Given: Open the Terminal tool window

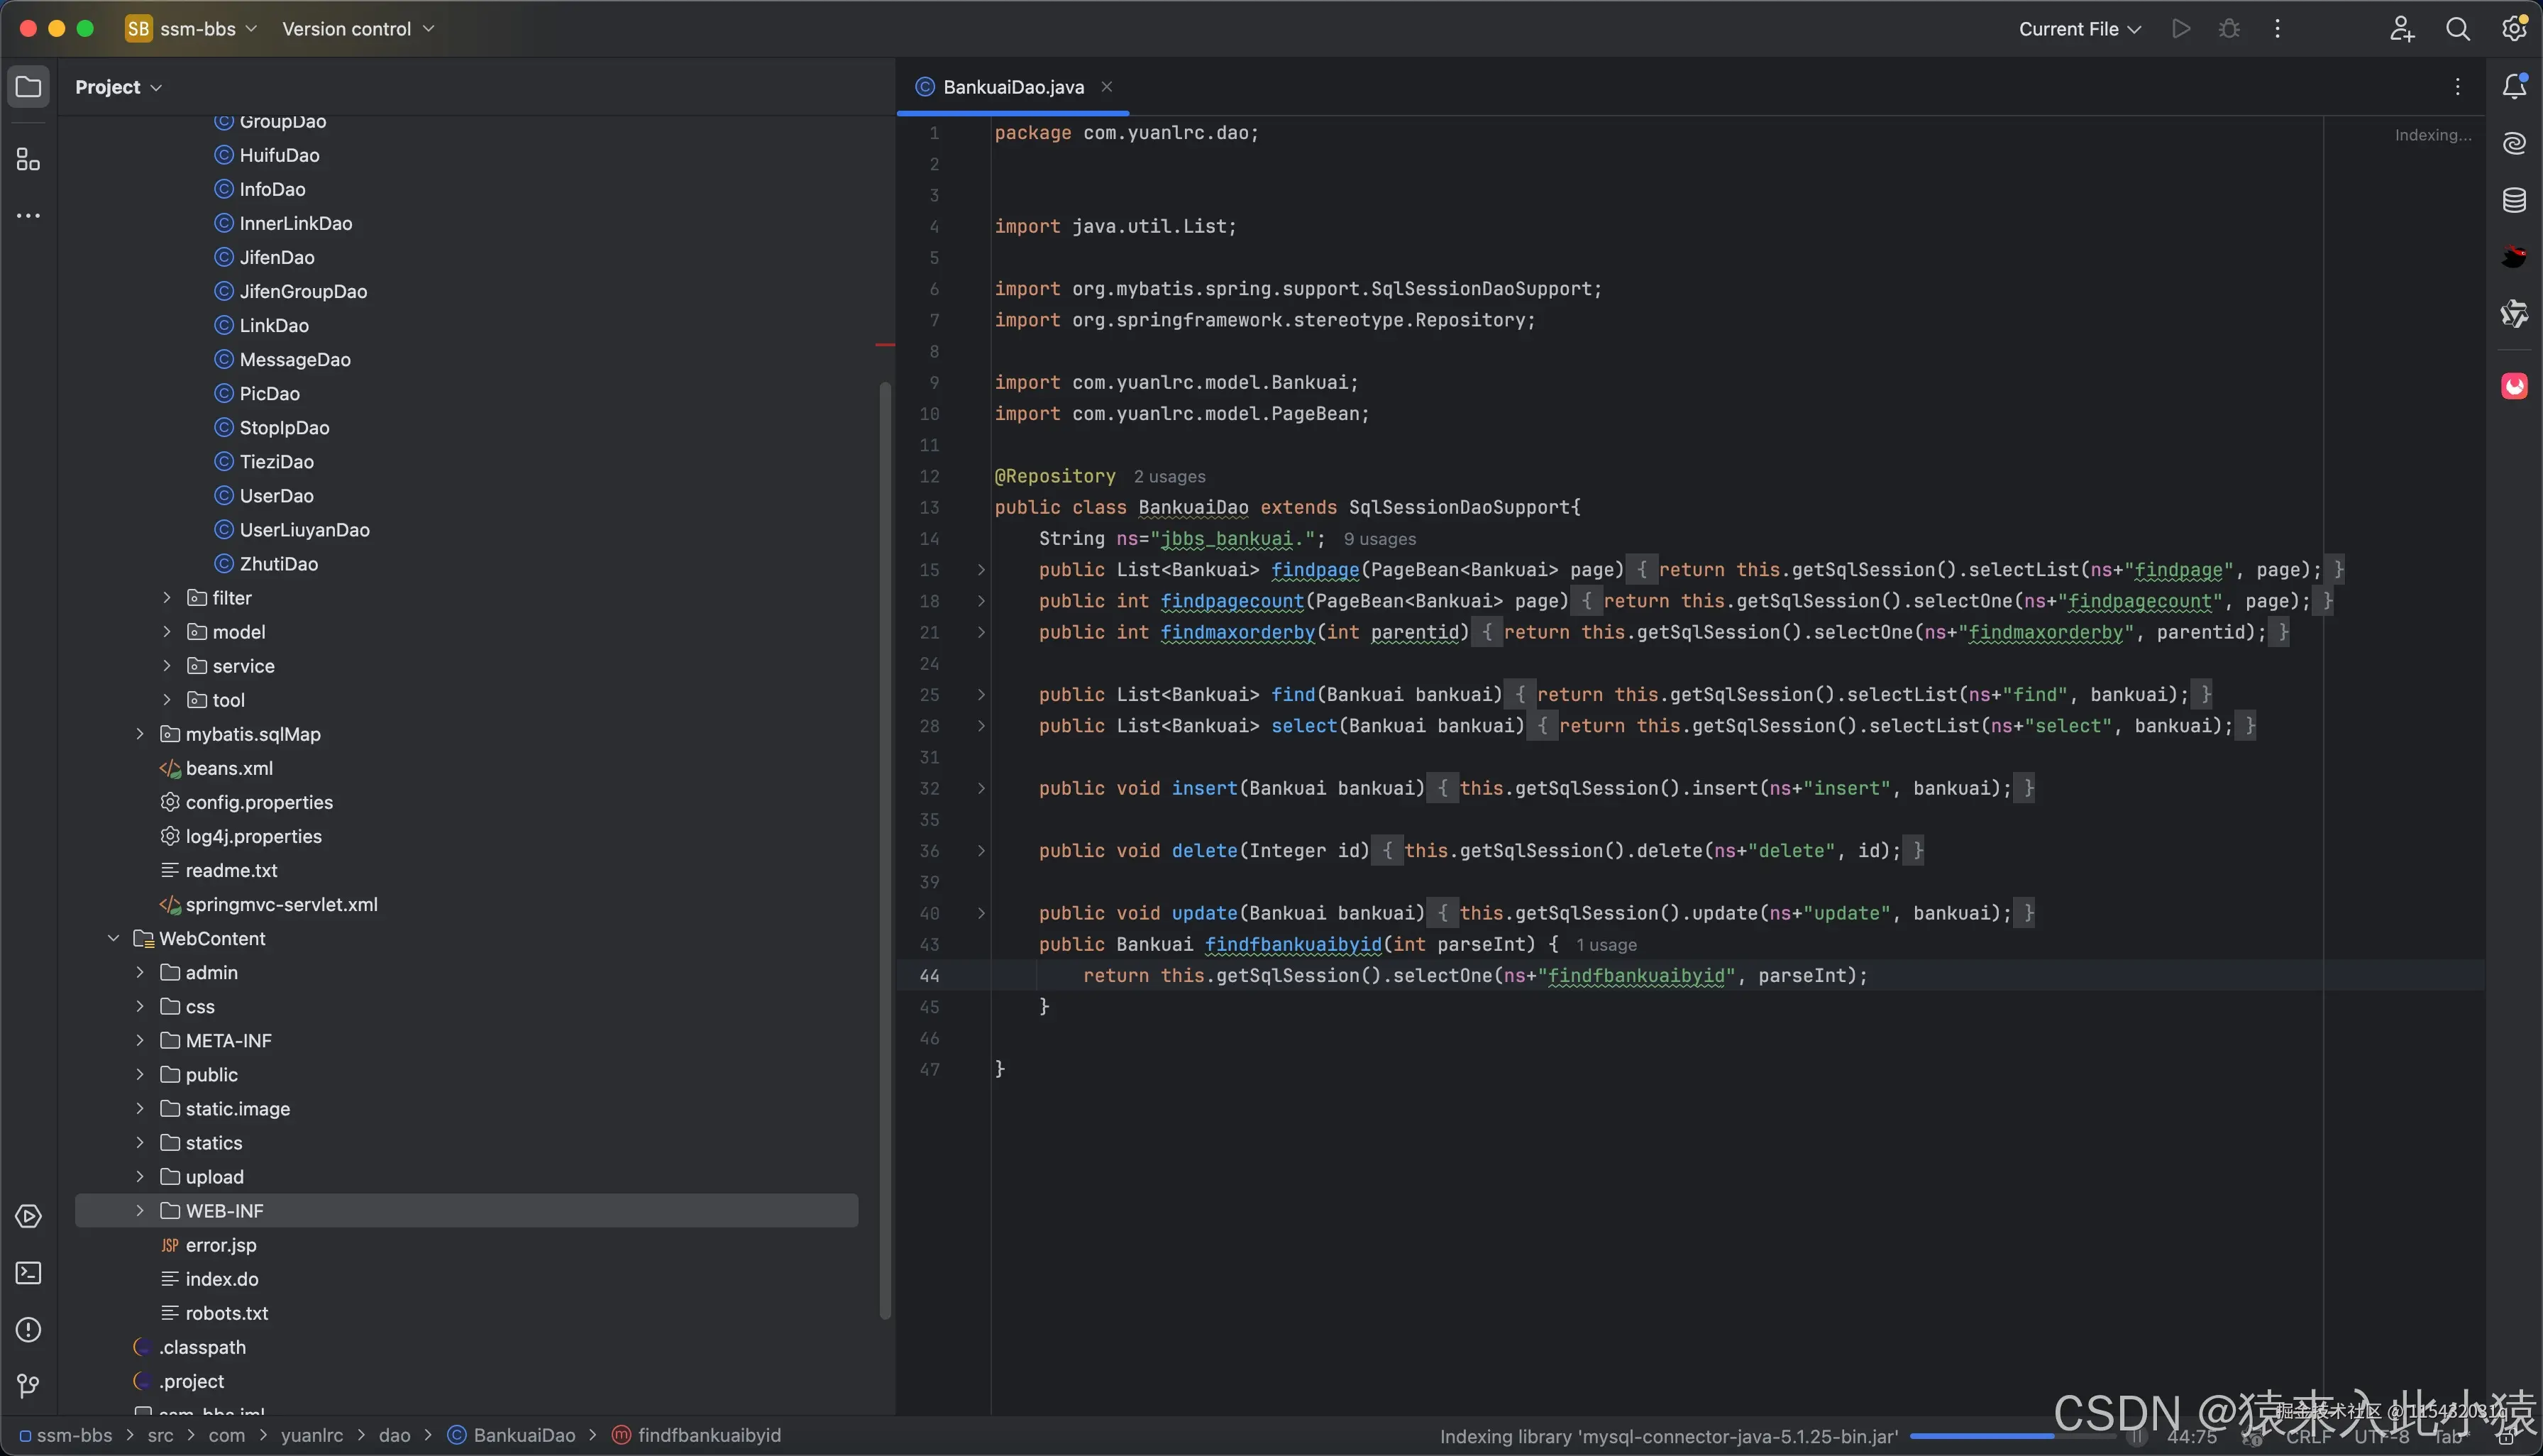Looking at the screenshot, I should click(x=28, y=1273).
